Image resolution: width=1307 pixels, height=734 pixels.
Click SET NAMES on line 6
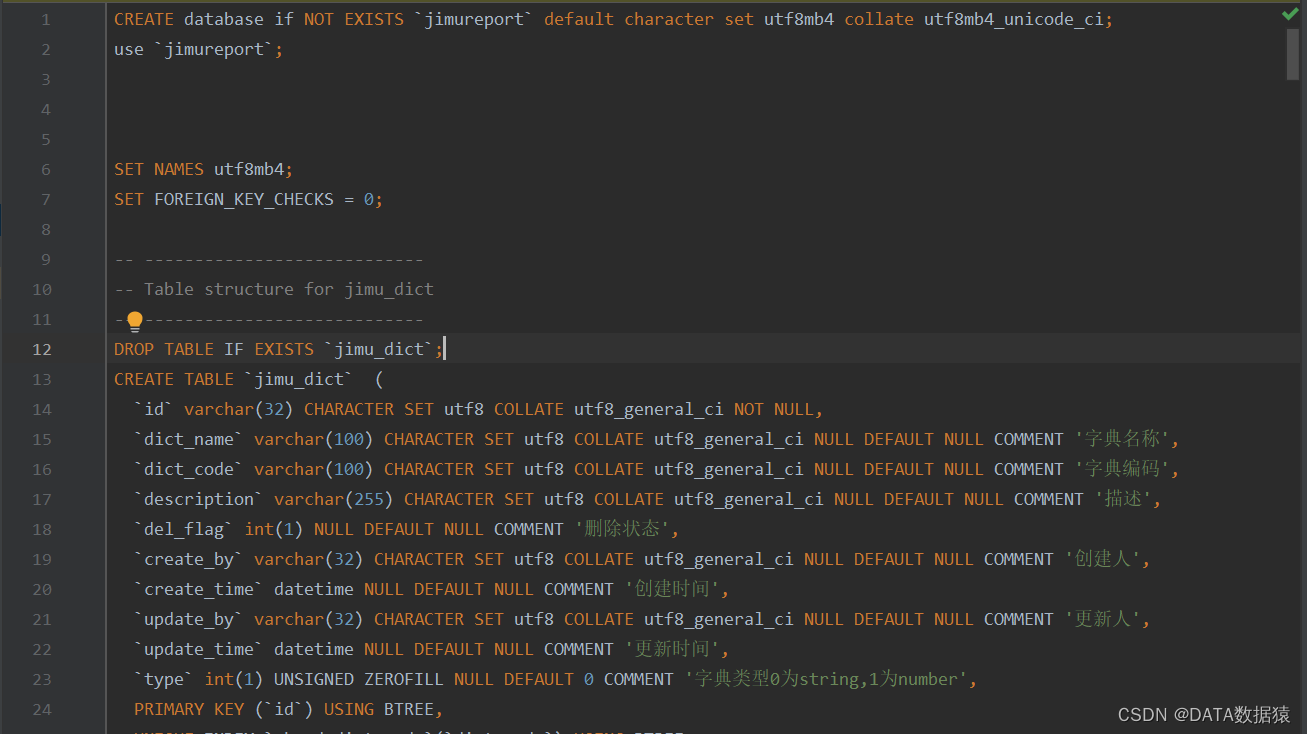[x=159, y=169]
